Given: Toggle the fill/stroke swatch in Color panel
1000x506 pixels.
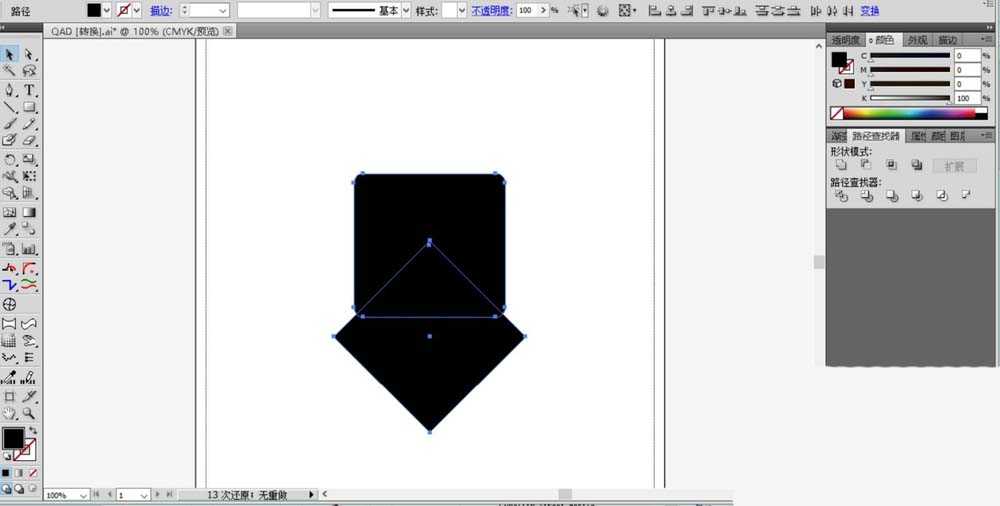Looking at the screenshot, I should click(x=840, y=61).
